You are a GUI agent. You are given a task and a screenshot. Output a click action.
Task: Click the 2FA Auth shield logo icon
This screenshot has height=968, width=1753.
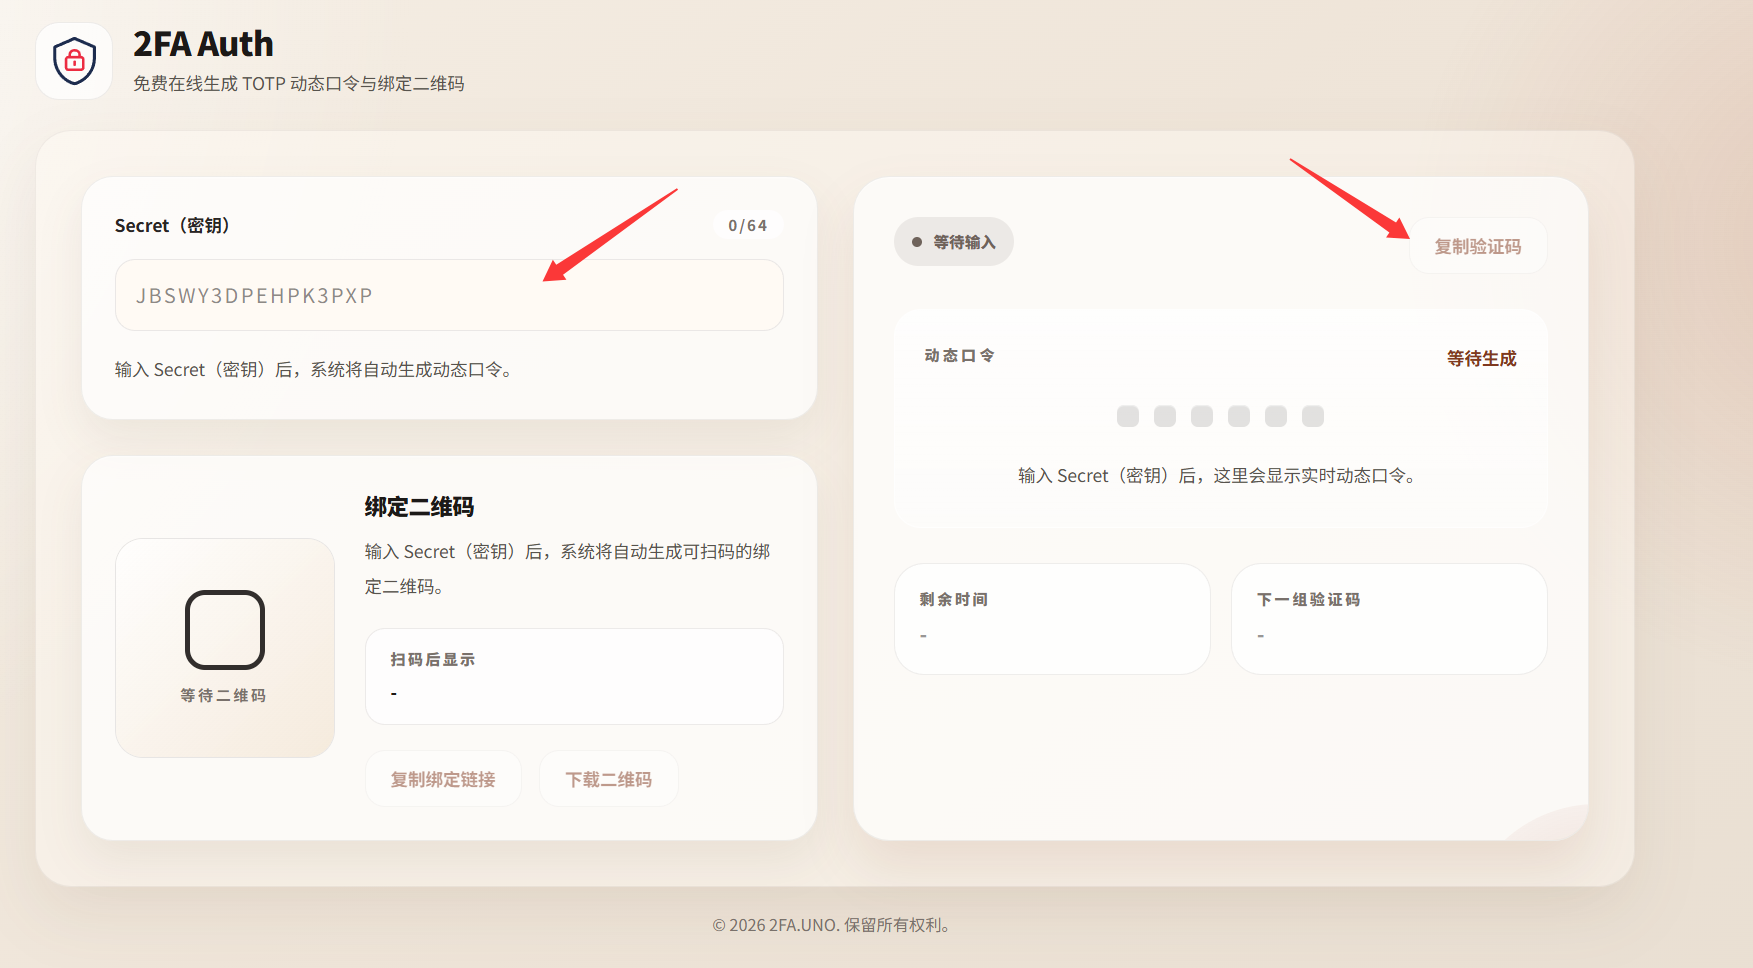(x=74, y=61)
